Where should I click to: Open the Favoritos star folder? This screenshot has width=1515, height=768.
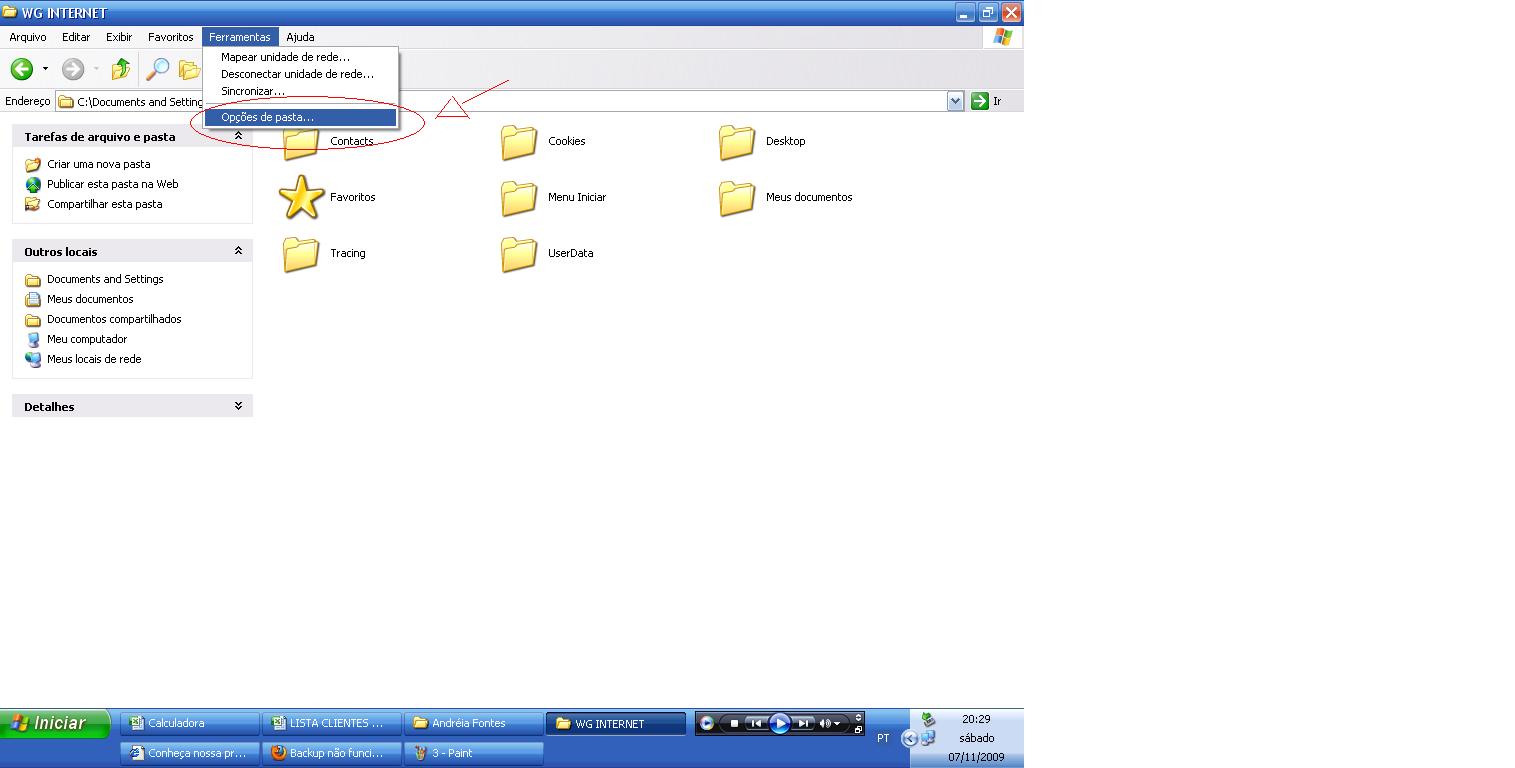click(301, 197)
